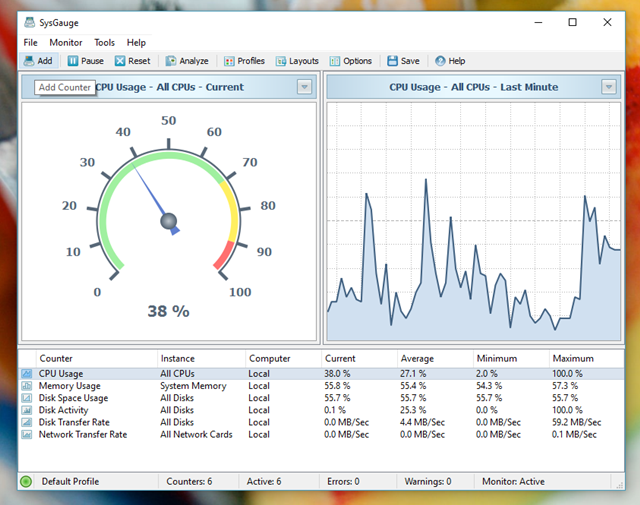Sort by the Computer column header

(284, 358)
